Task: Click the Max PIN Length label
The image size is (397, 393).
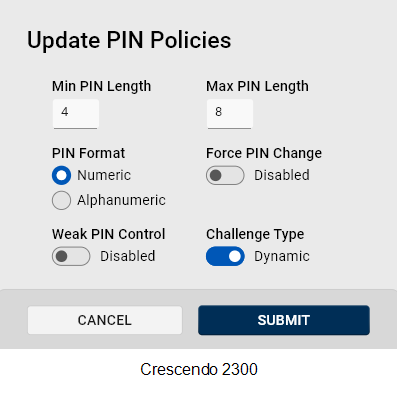Action: pyautogui.click(x=257, y=86)
